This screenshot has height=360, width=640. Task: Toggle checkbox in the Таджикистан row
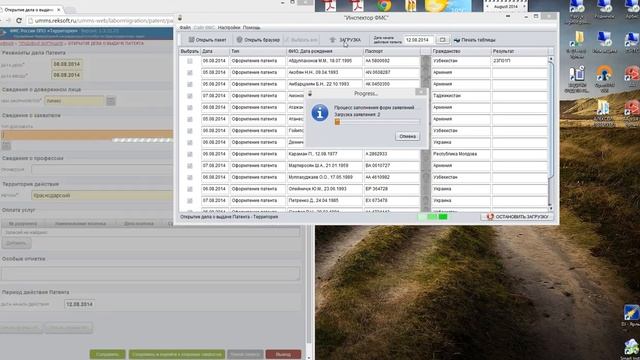190,96
